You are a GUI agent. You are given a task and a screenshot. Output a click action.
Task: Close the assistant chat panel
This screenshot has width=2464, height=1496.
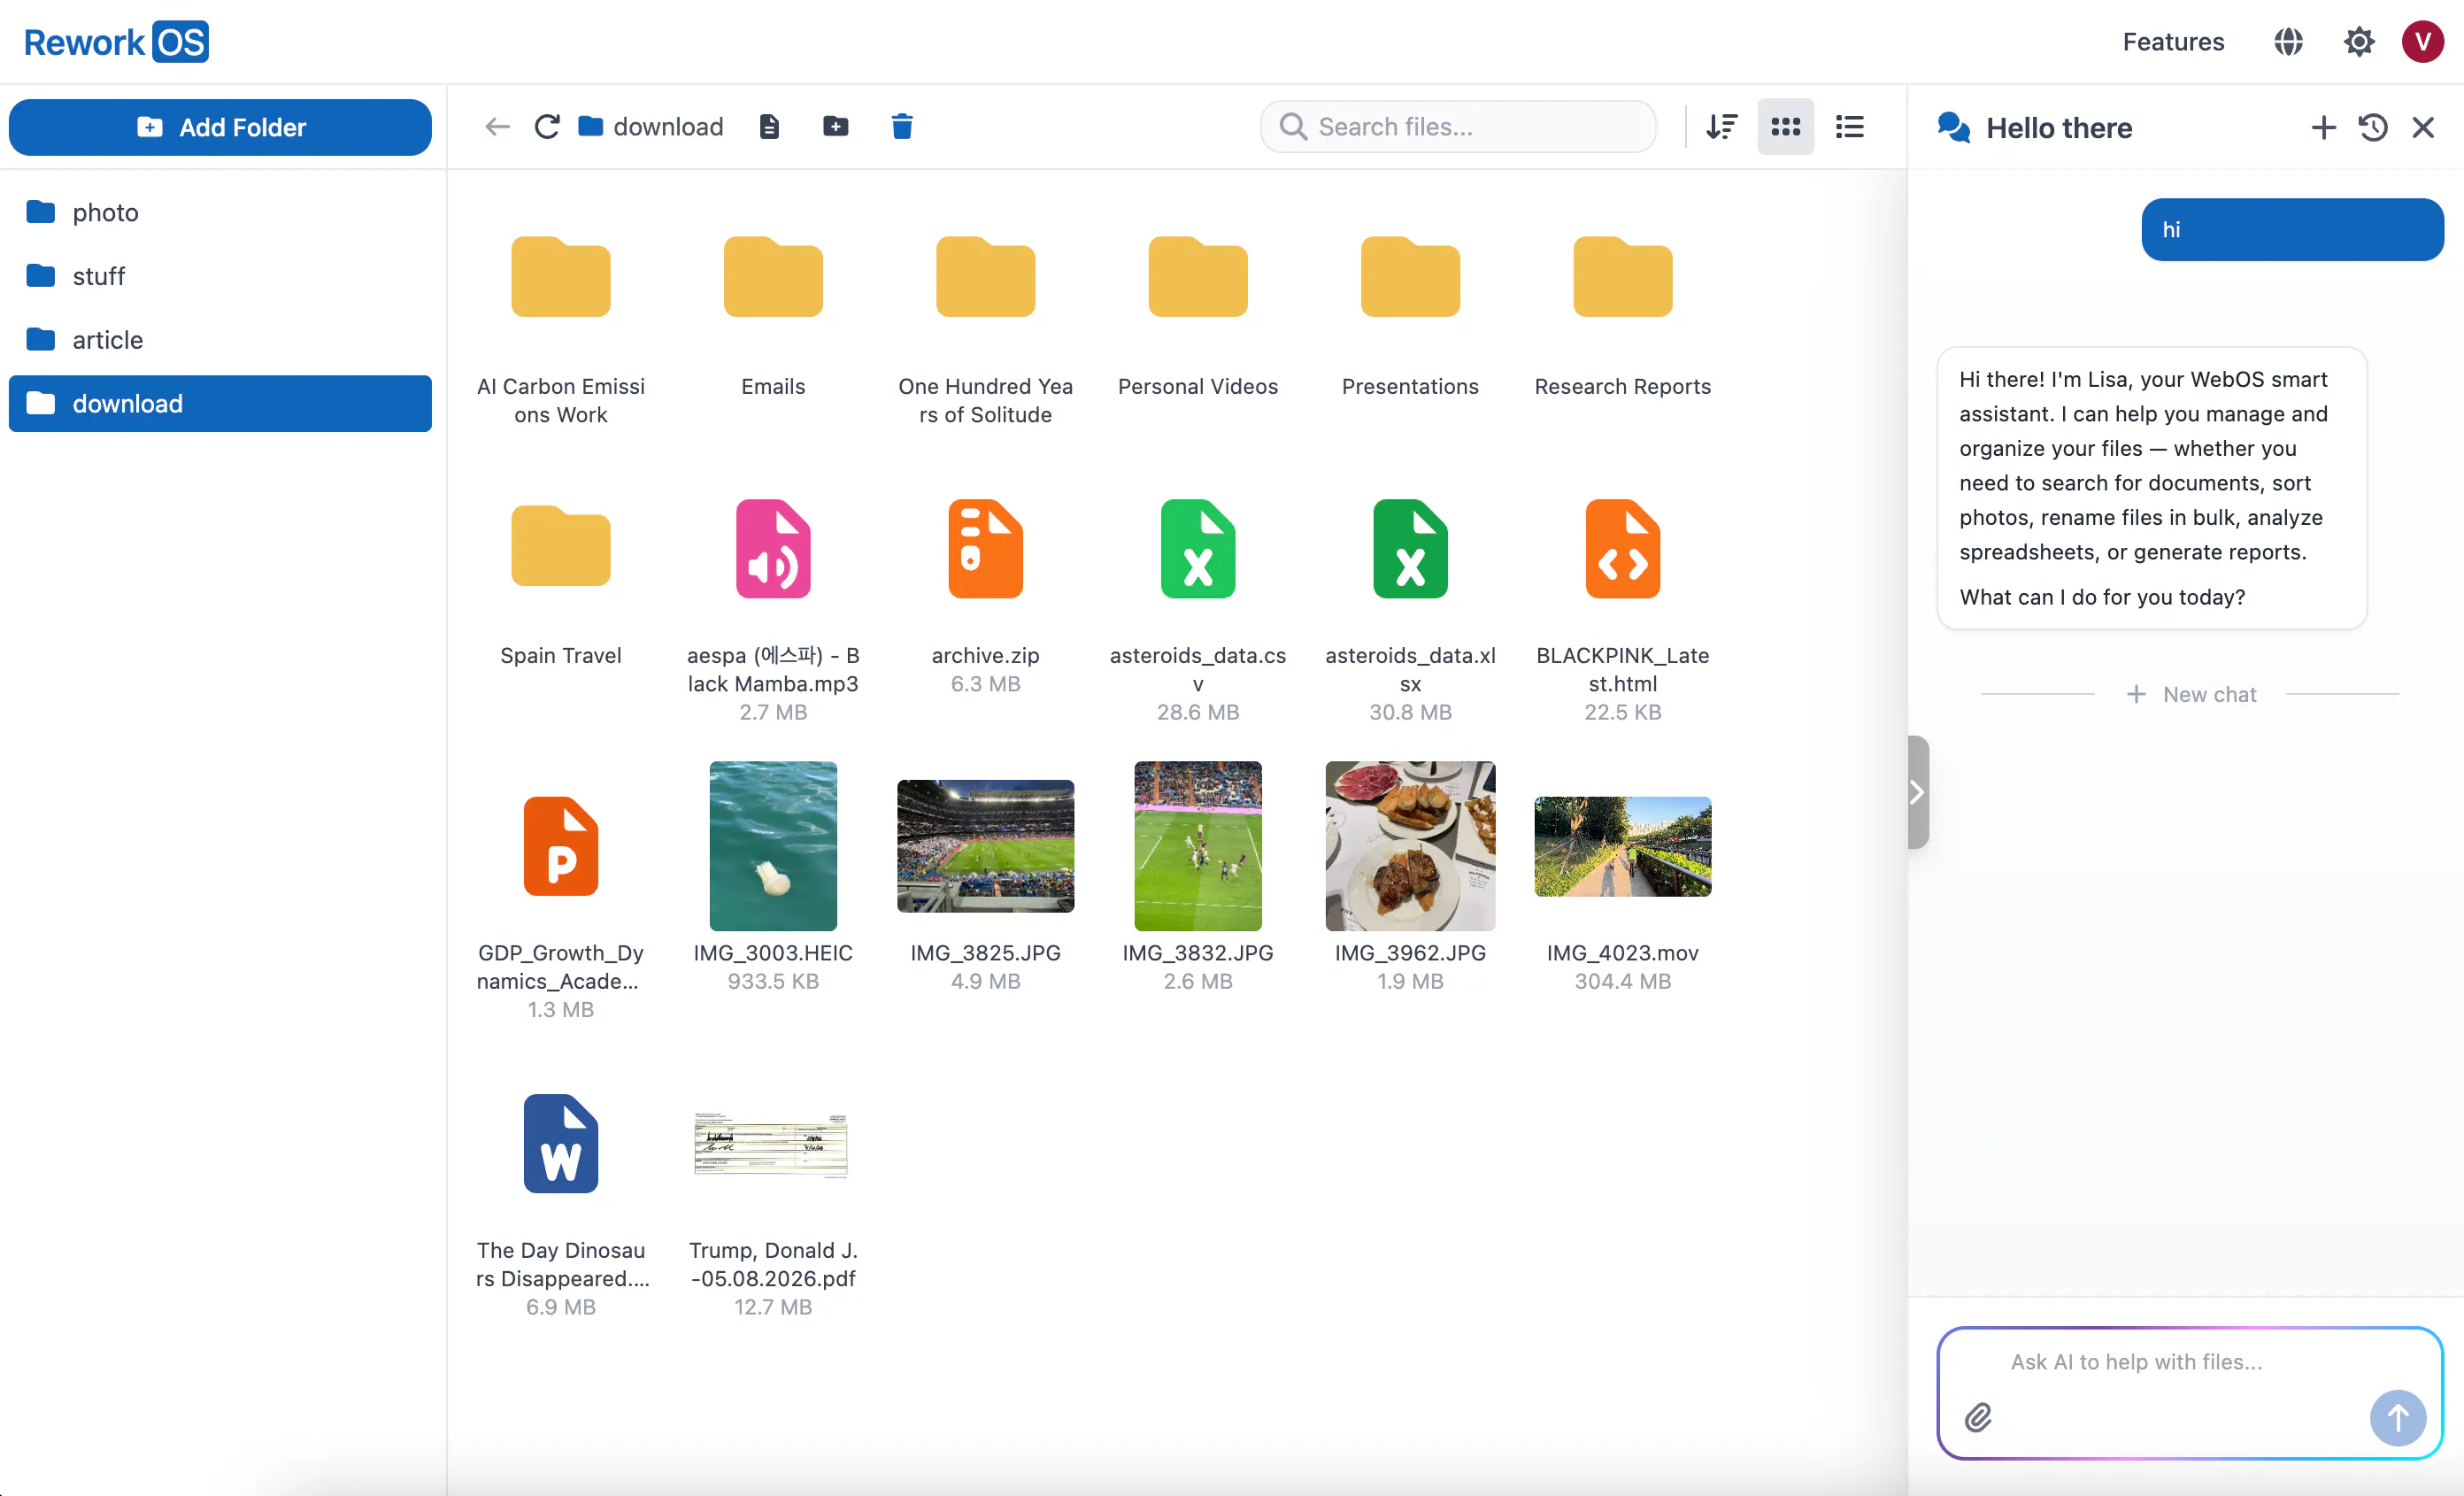[2423, 128]
